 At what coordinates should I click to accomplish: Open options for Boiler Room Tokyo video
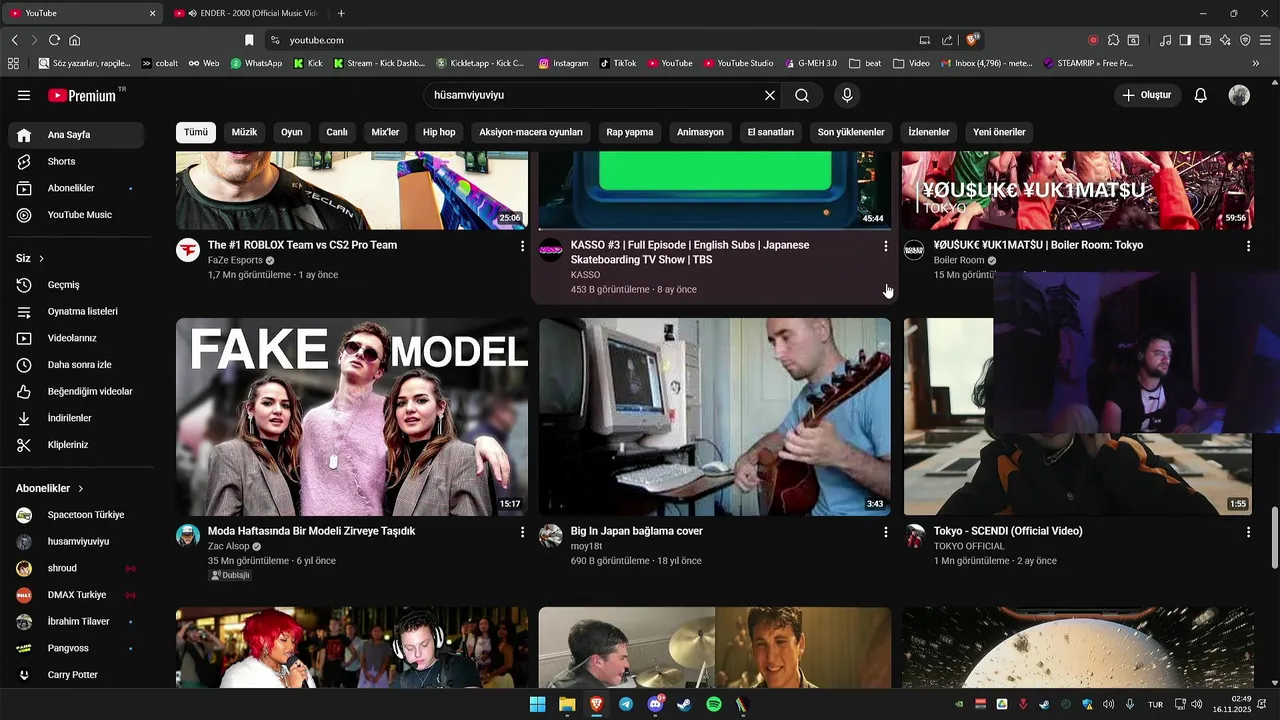click(x=1248, y=246)
